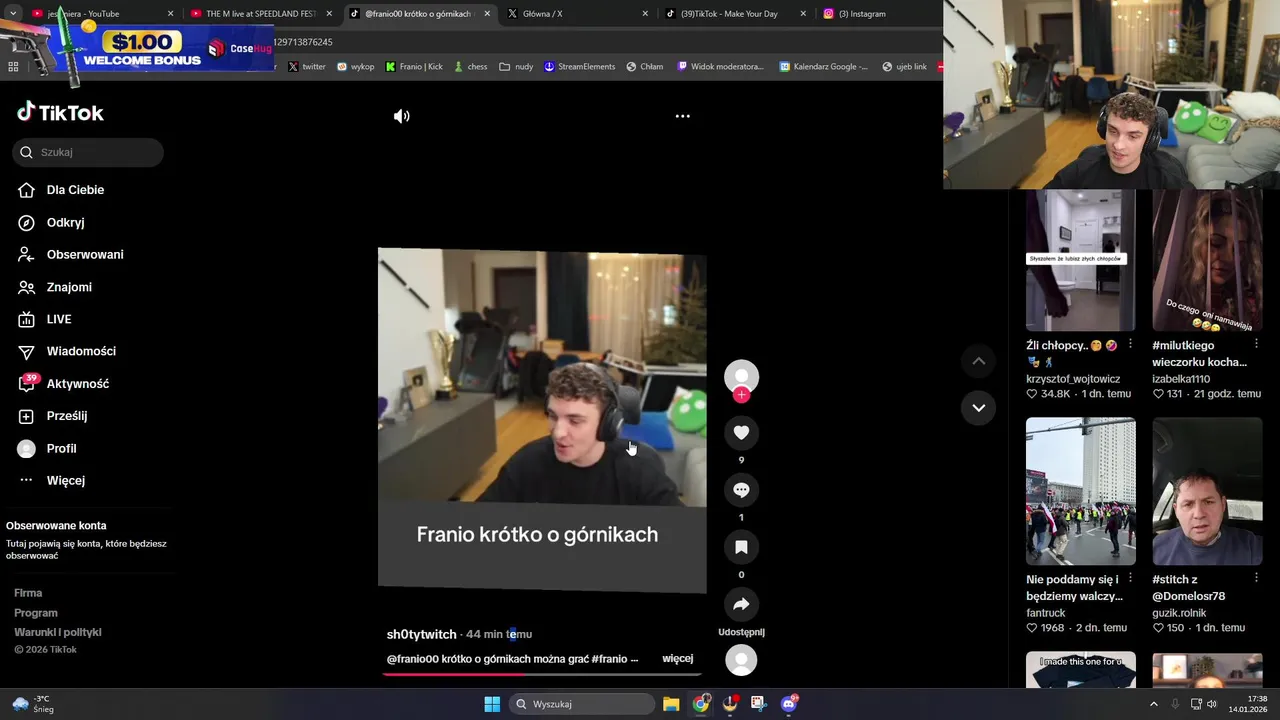
Task: Click the Firma footer link
Action: click(28, 593)
